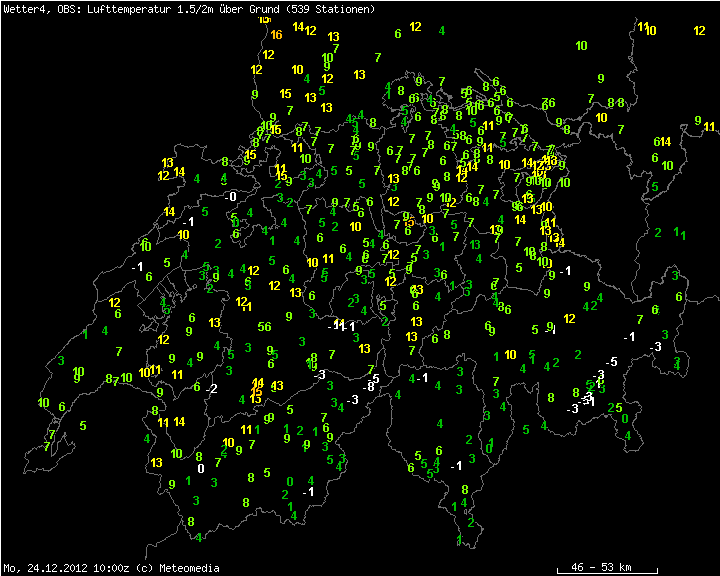
Task: Click green 10 near top-right of map
Action: tap(581, 45)
